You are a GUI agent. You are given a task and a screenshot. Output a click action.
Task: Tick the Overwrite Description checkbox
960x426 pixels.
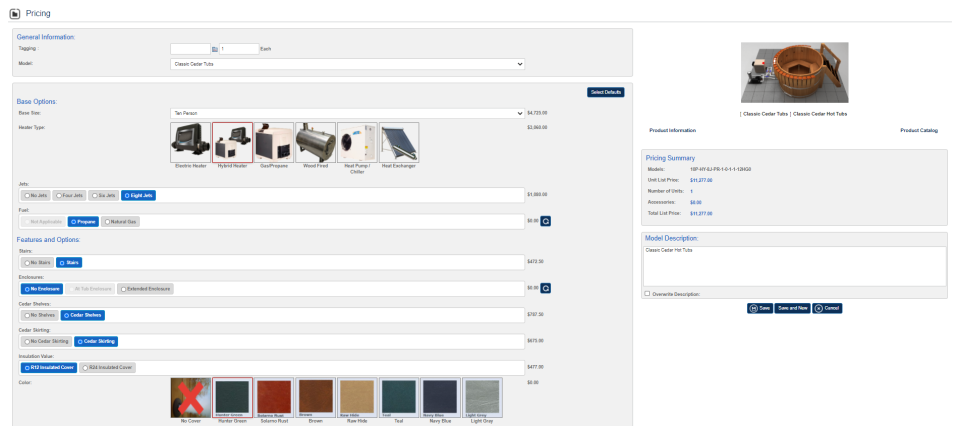pos(647,294)
